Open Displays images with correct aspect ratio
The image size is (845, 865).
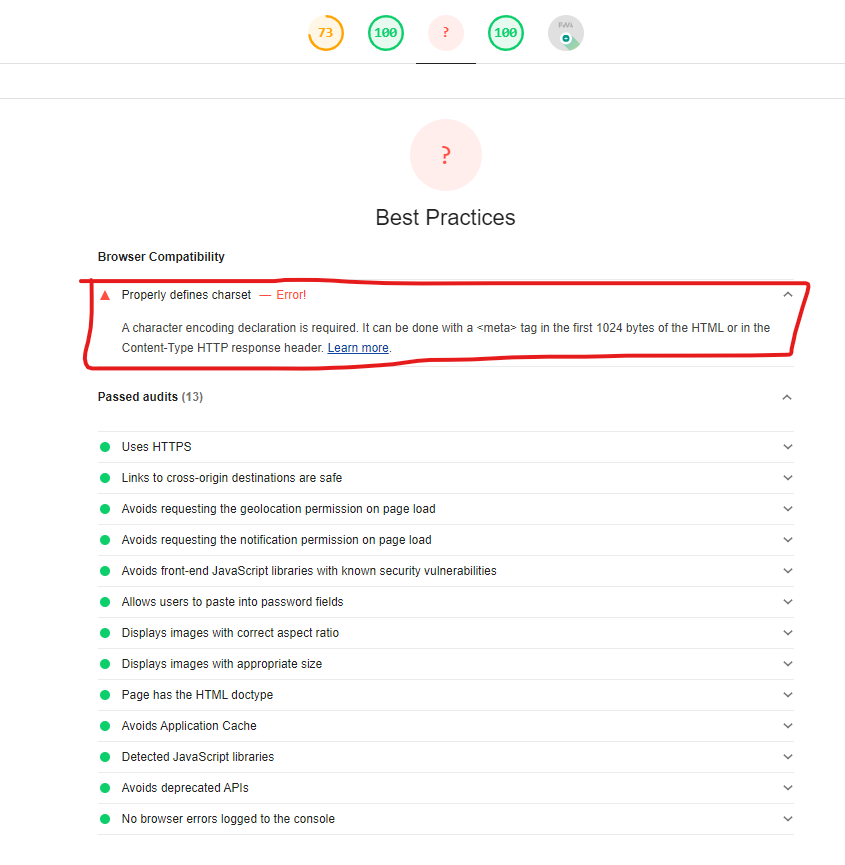(x=446, y=633)
